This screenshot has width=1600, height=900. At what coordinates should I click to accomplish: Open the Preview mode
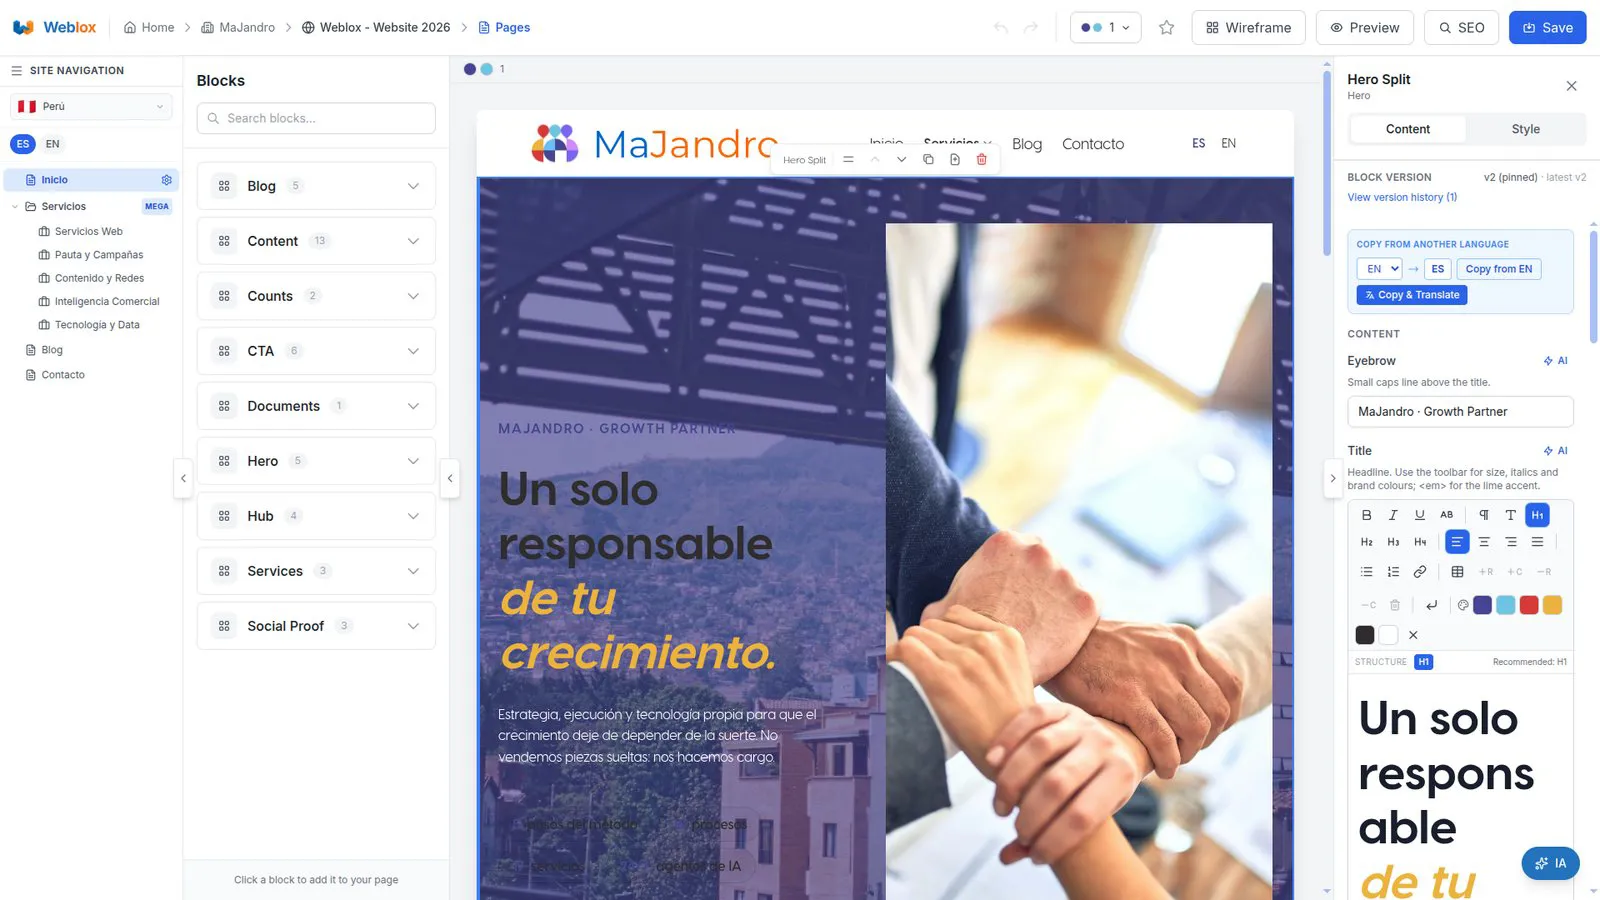pyautogui.click(x=1364, y=28)
